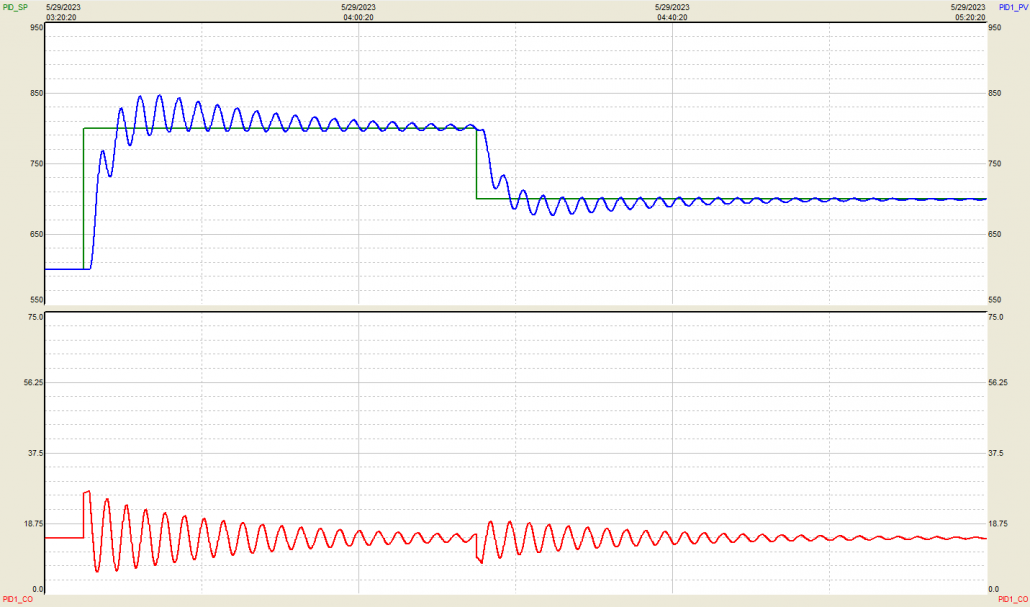Select the red PID1_CO label at bottom left

tap(16, 598)
